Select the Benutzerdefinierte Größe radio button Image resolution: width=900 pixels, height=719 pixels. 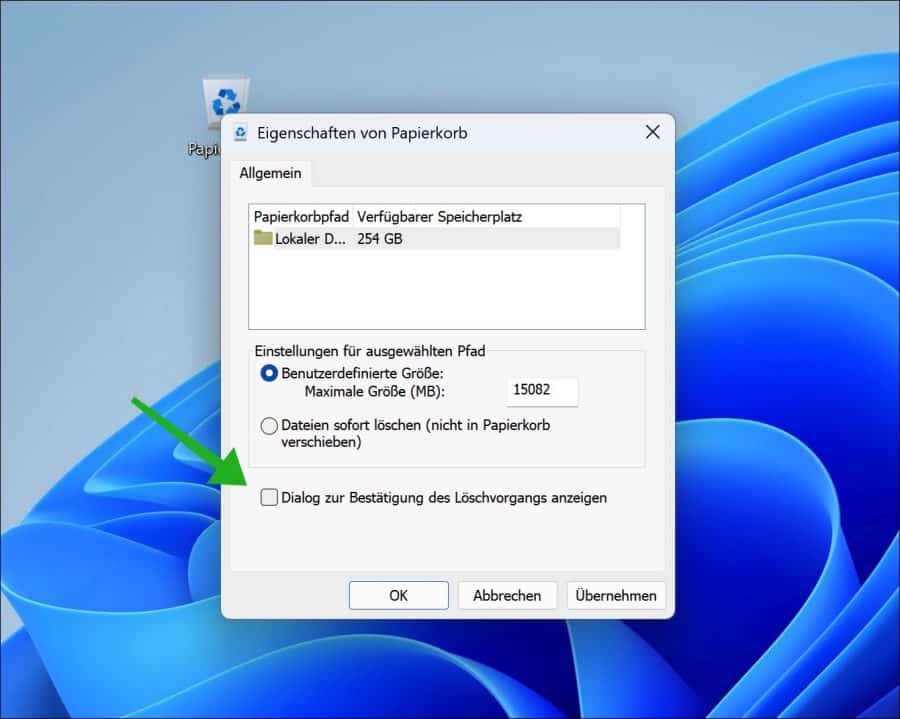[x=268, y=370]
